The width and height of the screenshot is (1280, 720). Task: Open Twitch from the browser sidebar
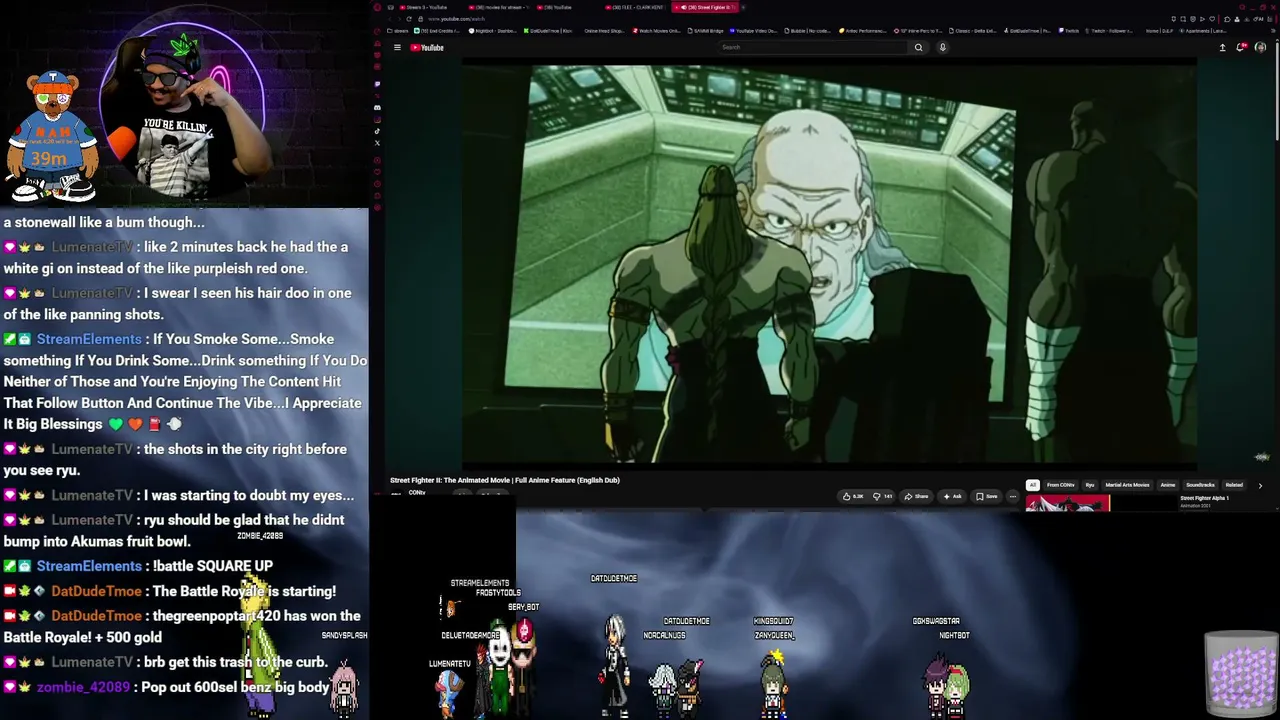tap(377, 83)
